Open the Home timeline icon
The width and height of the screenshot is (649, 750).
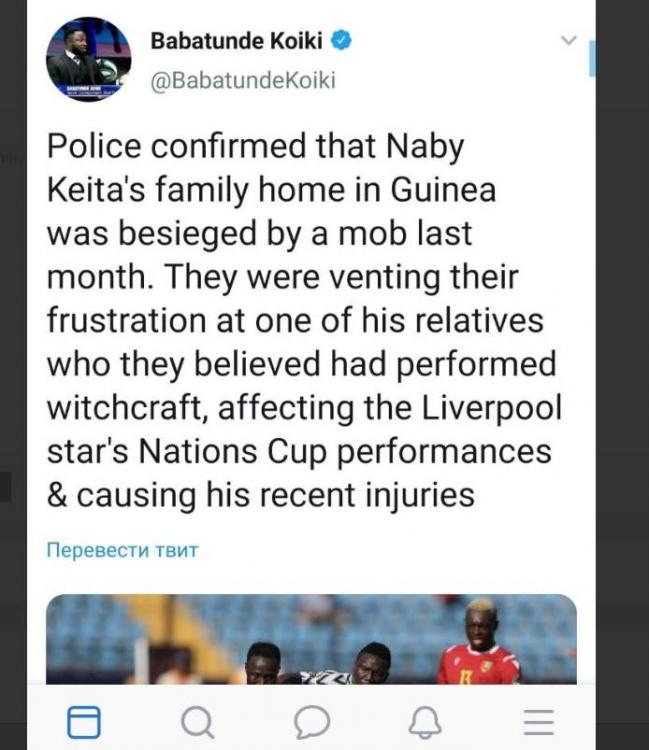84,721
